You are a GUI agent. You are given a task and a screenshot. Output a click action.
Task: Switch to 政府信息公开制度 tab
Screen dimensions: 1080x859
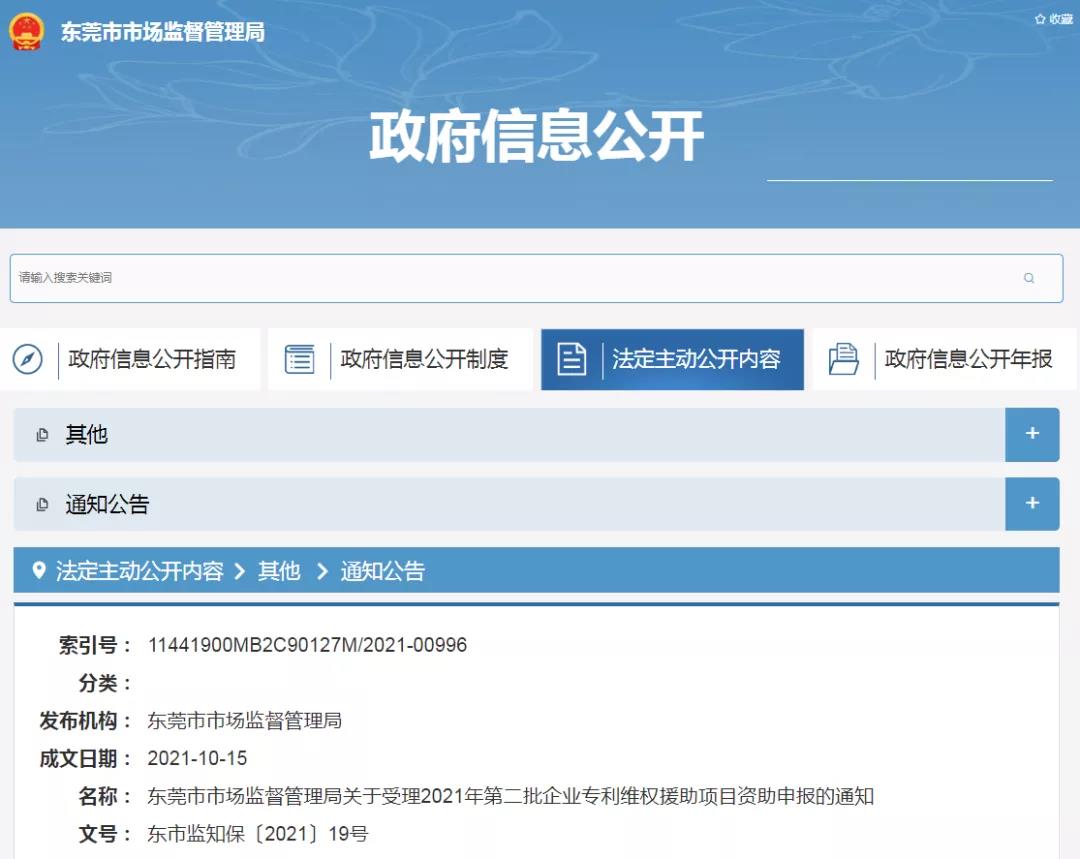(x=424, y=360)
